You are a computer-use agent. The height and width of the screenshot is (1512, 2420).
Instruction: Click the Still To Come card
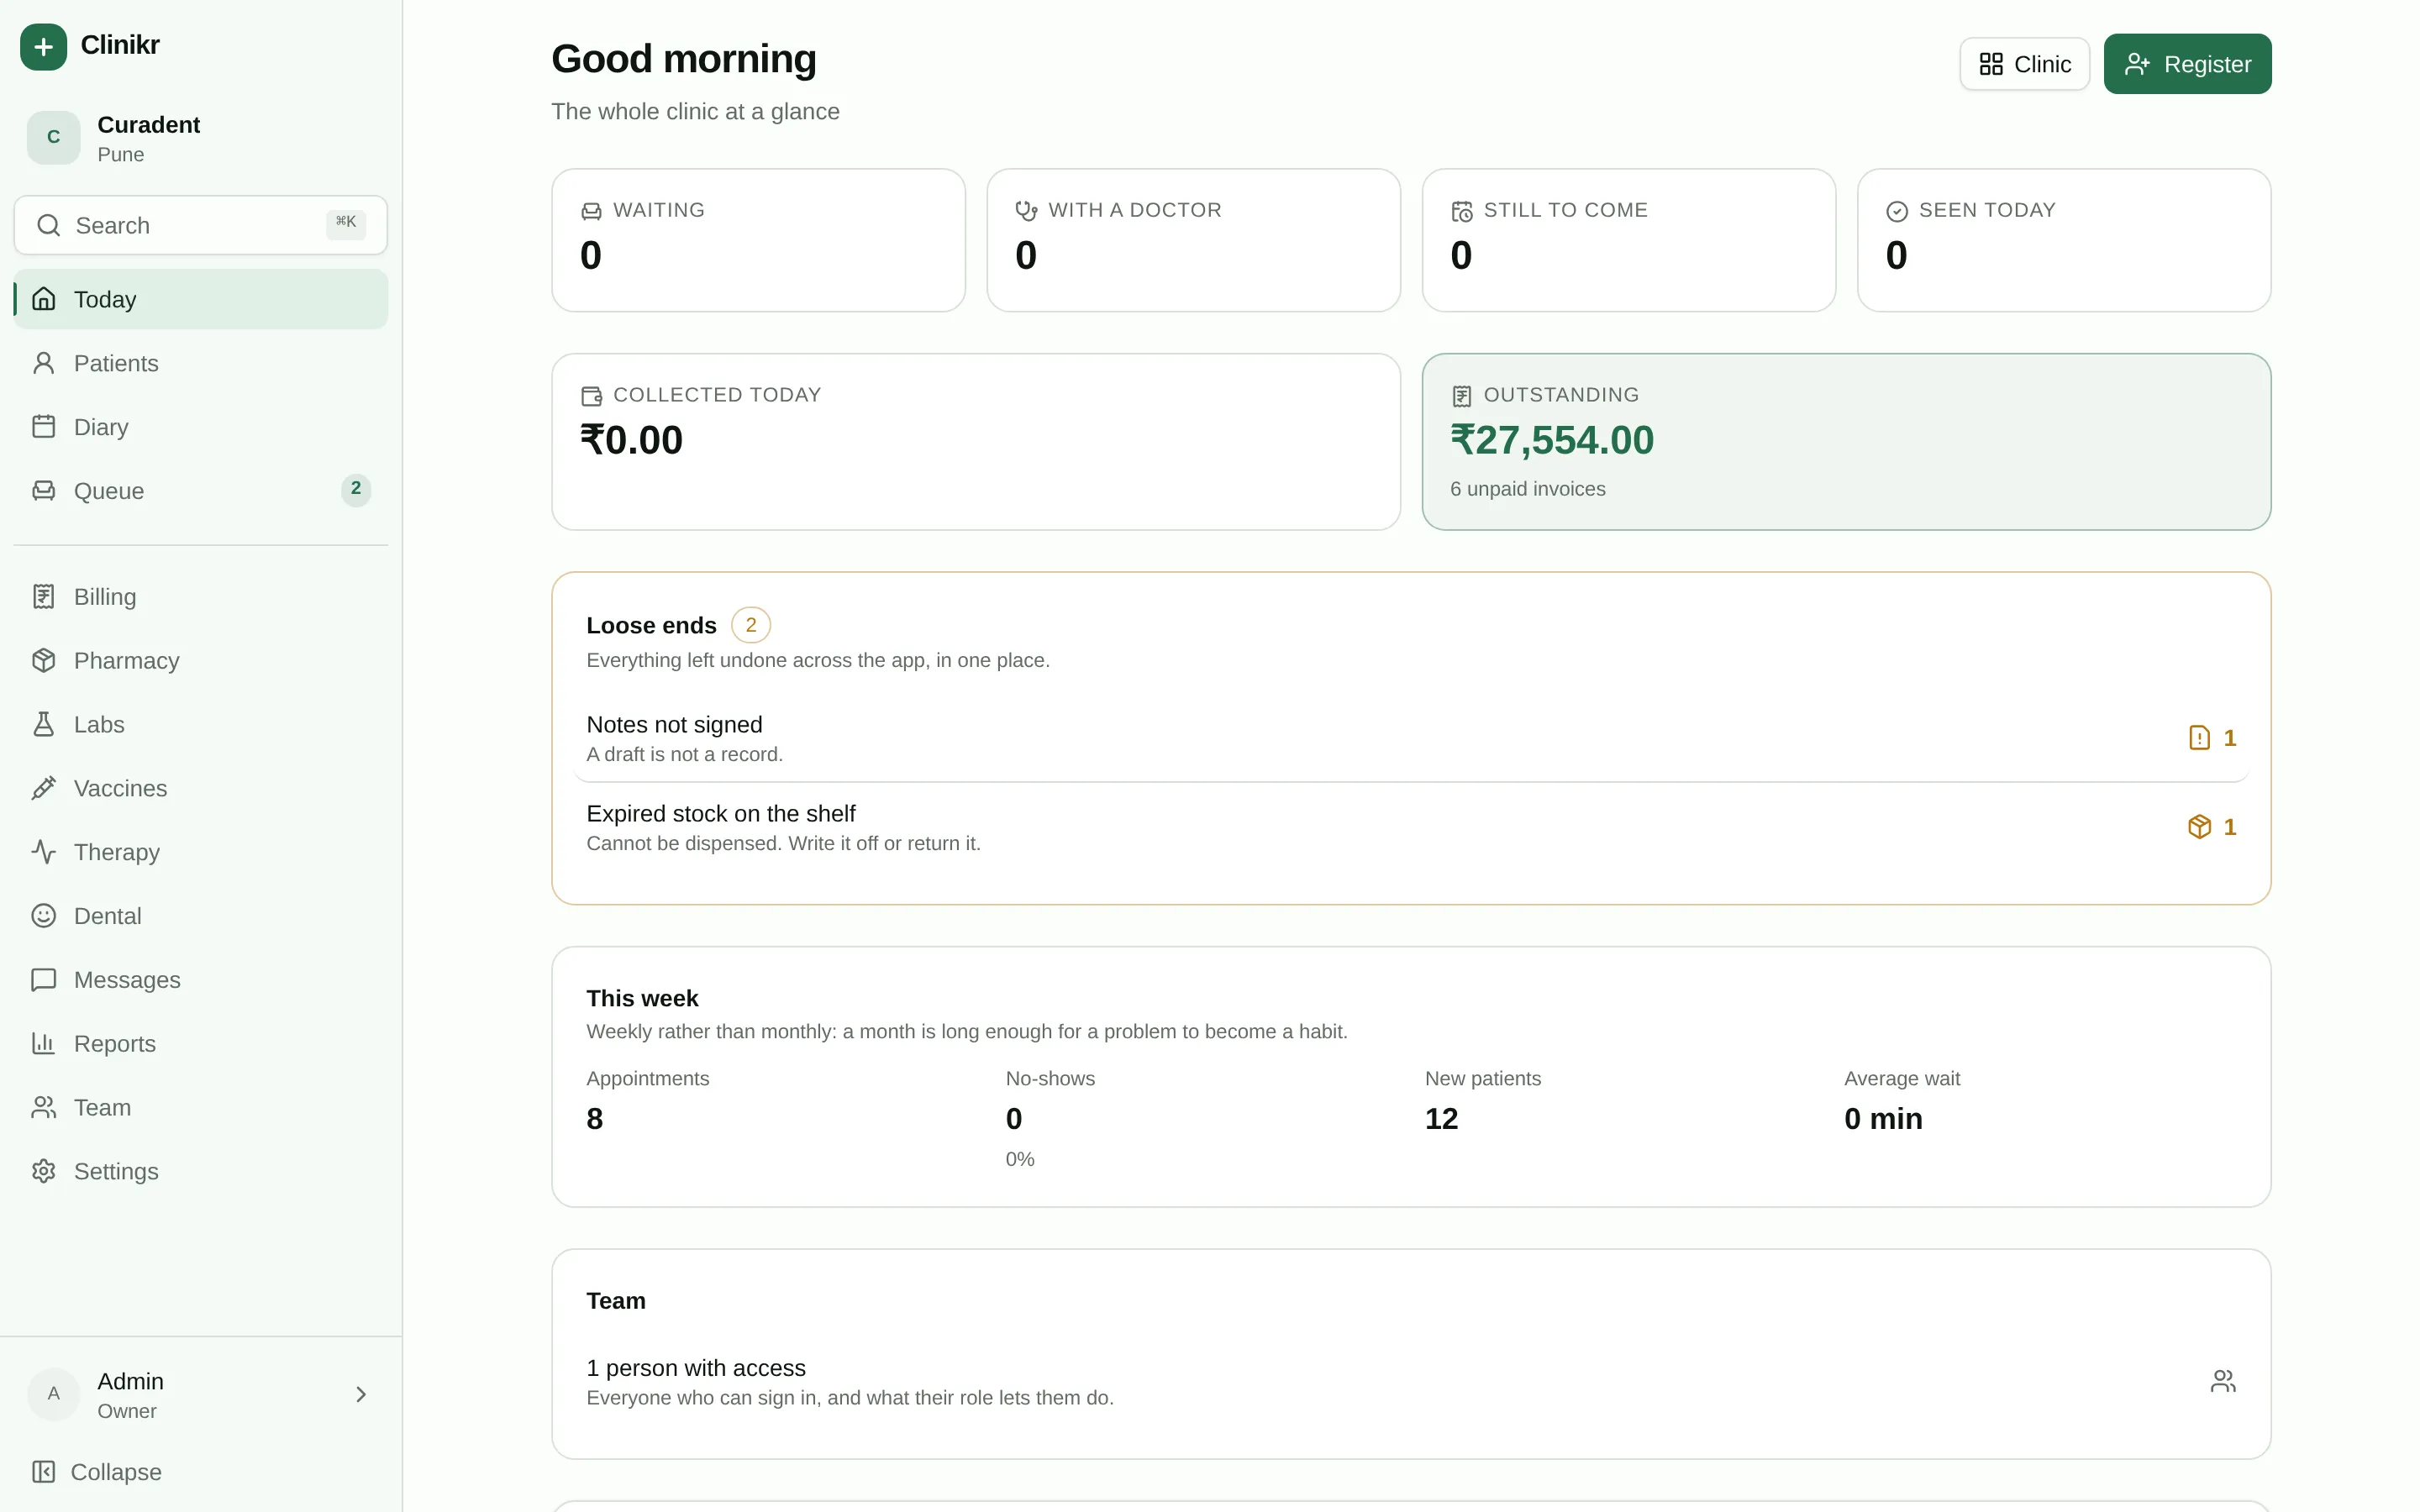(x=1629, y=240)
